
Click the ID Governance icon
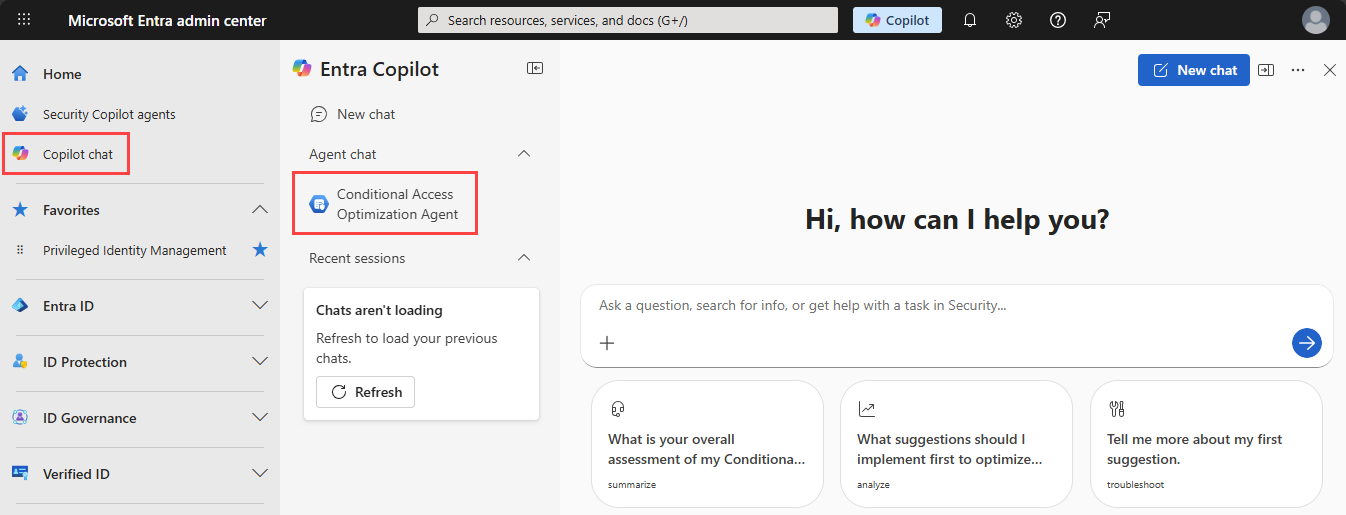[x=20, y=418]
